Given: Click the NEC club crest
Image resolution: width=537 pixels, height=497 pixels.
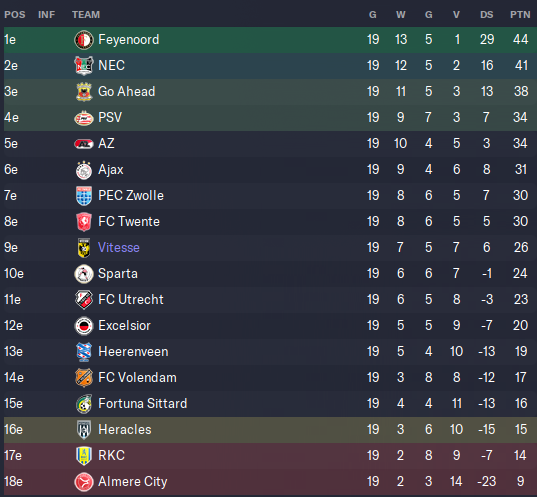Looking at the screenshot, I should click(x=84, y=65).
